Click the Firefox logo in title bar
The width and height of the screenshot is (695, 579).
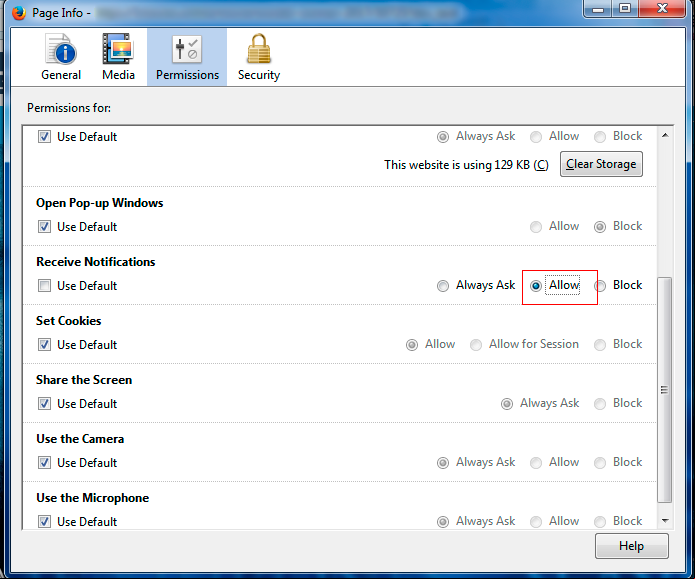(19, 13)
